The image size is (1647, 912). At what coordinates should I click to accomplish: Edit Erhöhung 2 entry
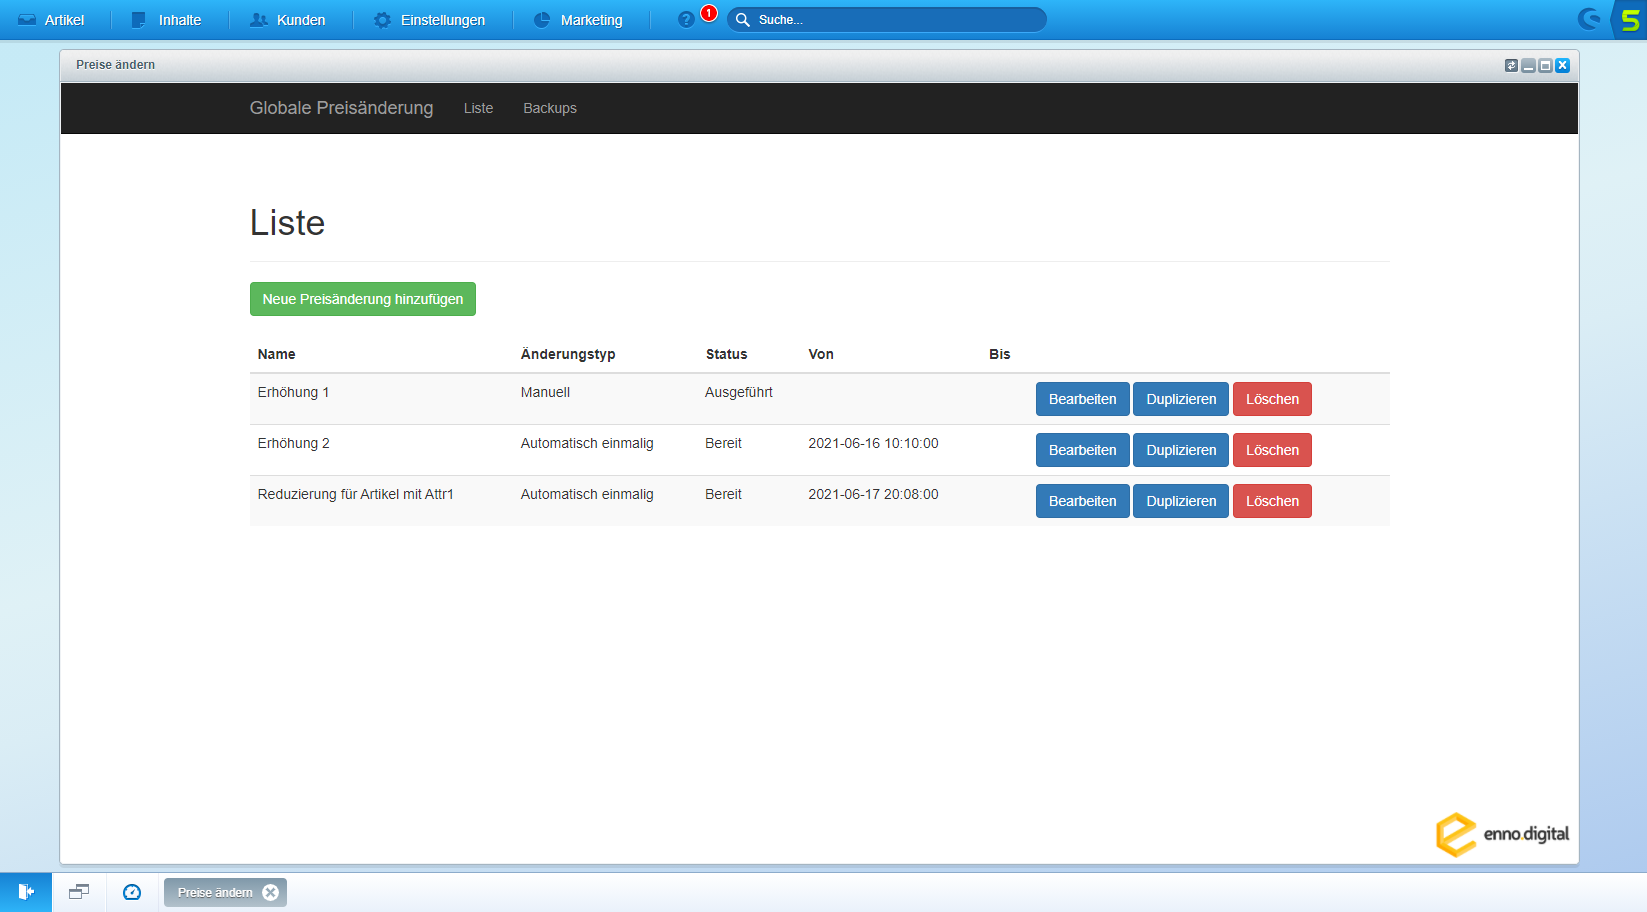[x=1082, y=450]
